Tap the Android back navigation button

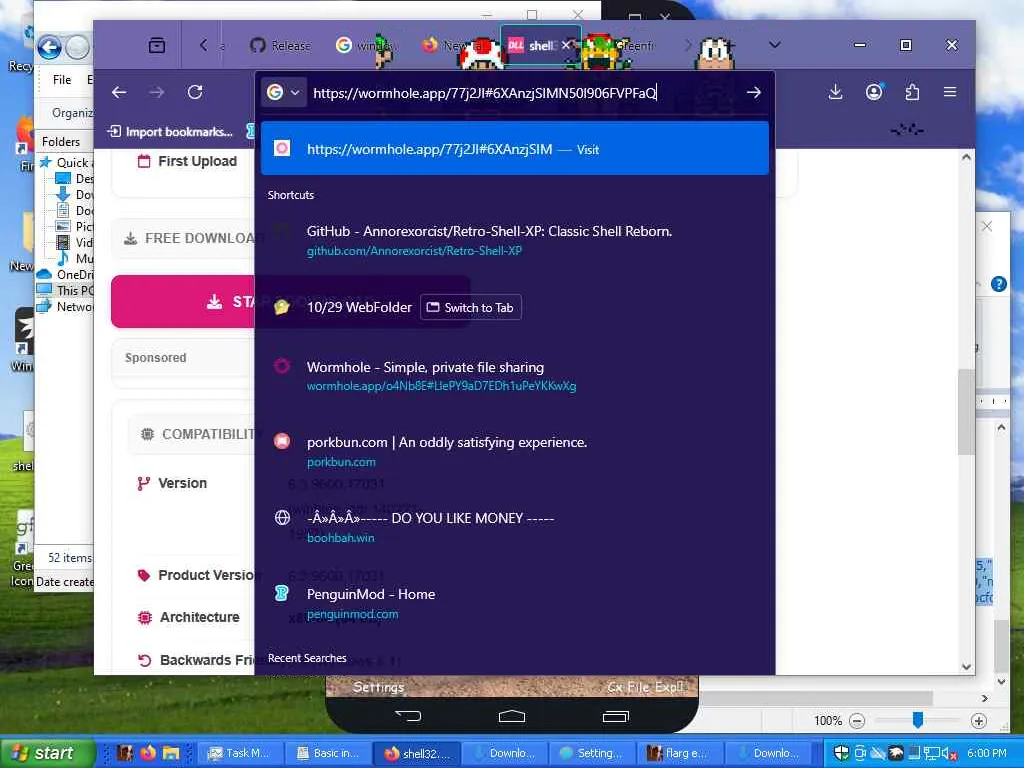click(x=409, y=716)
